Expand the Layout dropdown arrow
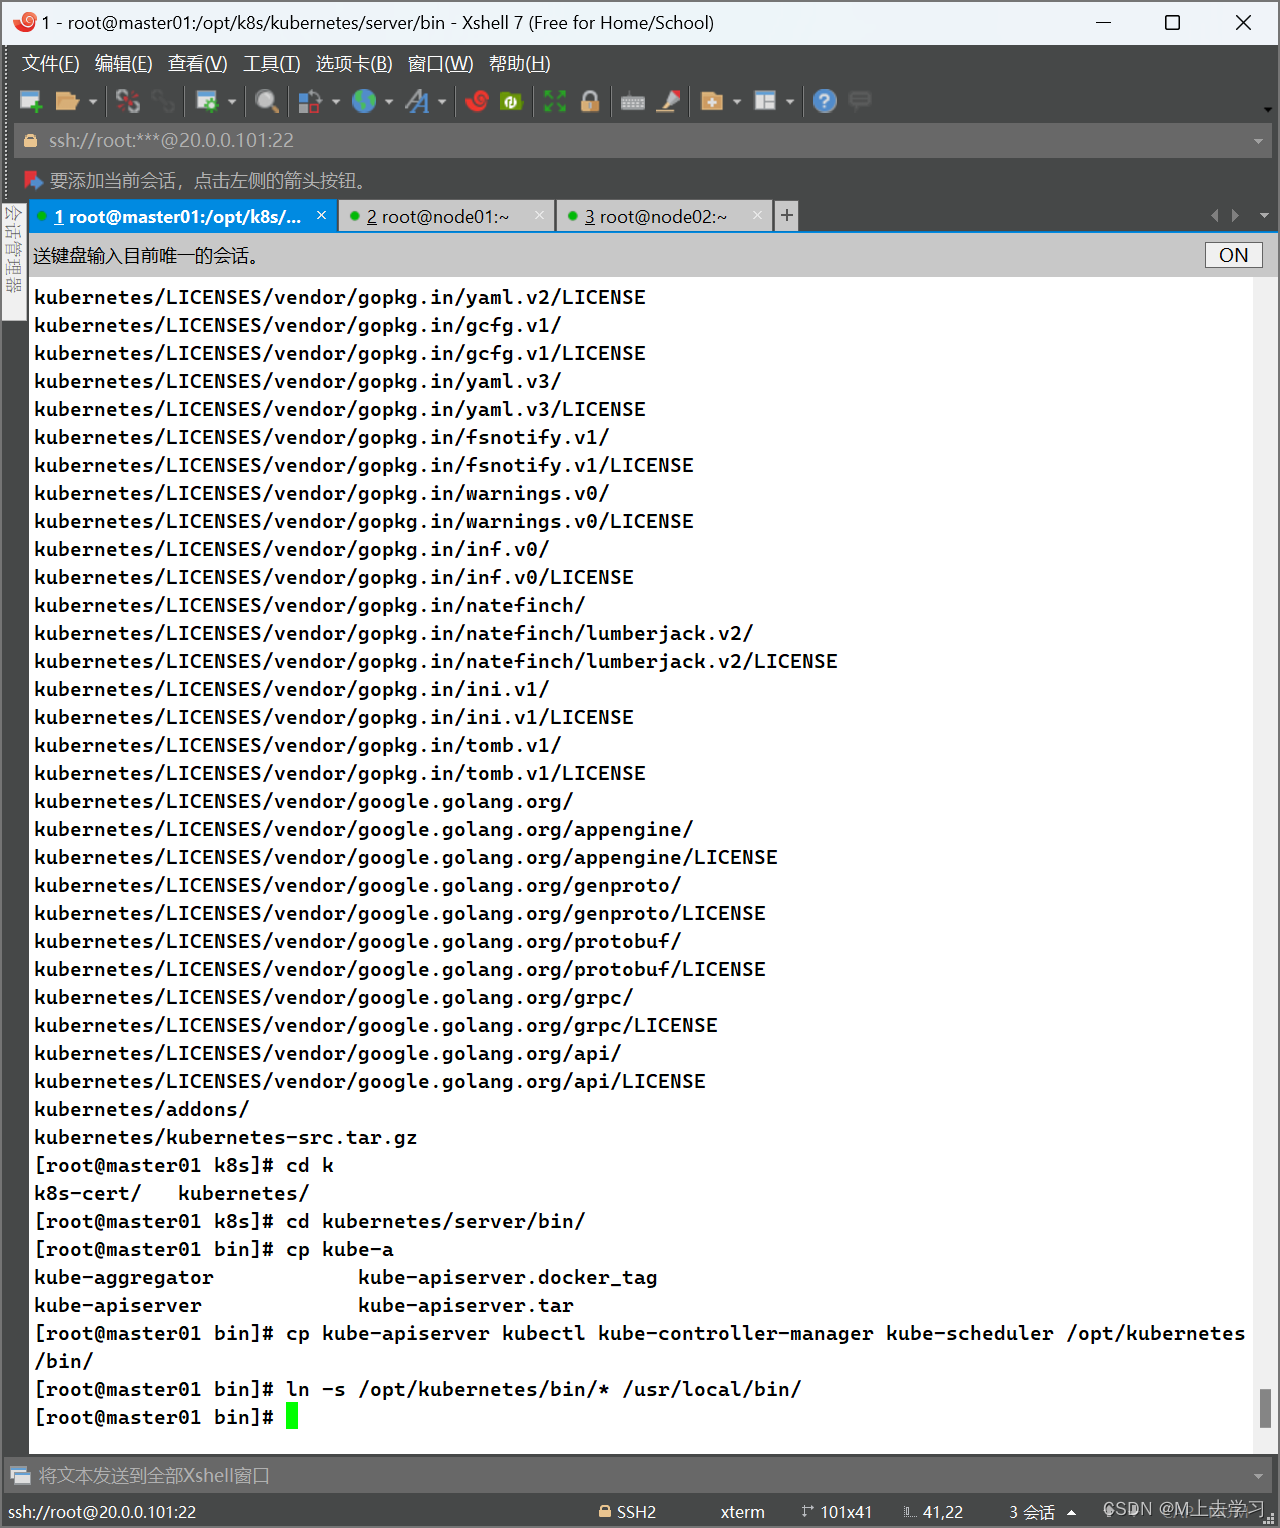The height and width of the screenshot is (1528, 1280). coord(790,101)
